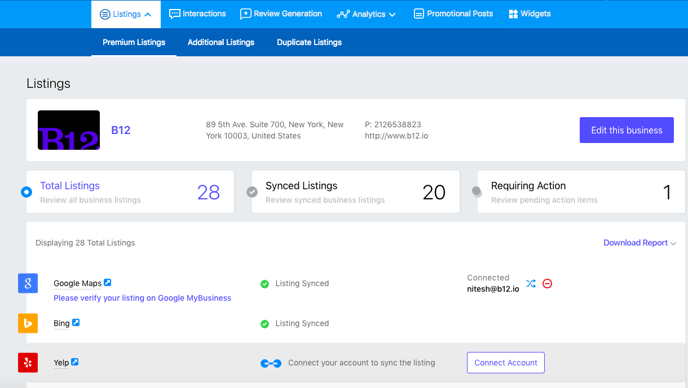Click the blue Google listing logo icon
Viewport: 688px width, 388px height.
pyautogui.click(x=28, y=283)
